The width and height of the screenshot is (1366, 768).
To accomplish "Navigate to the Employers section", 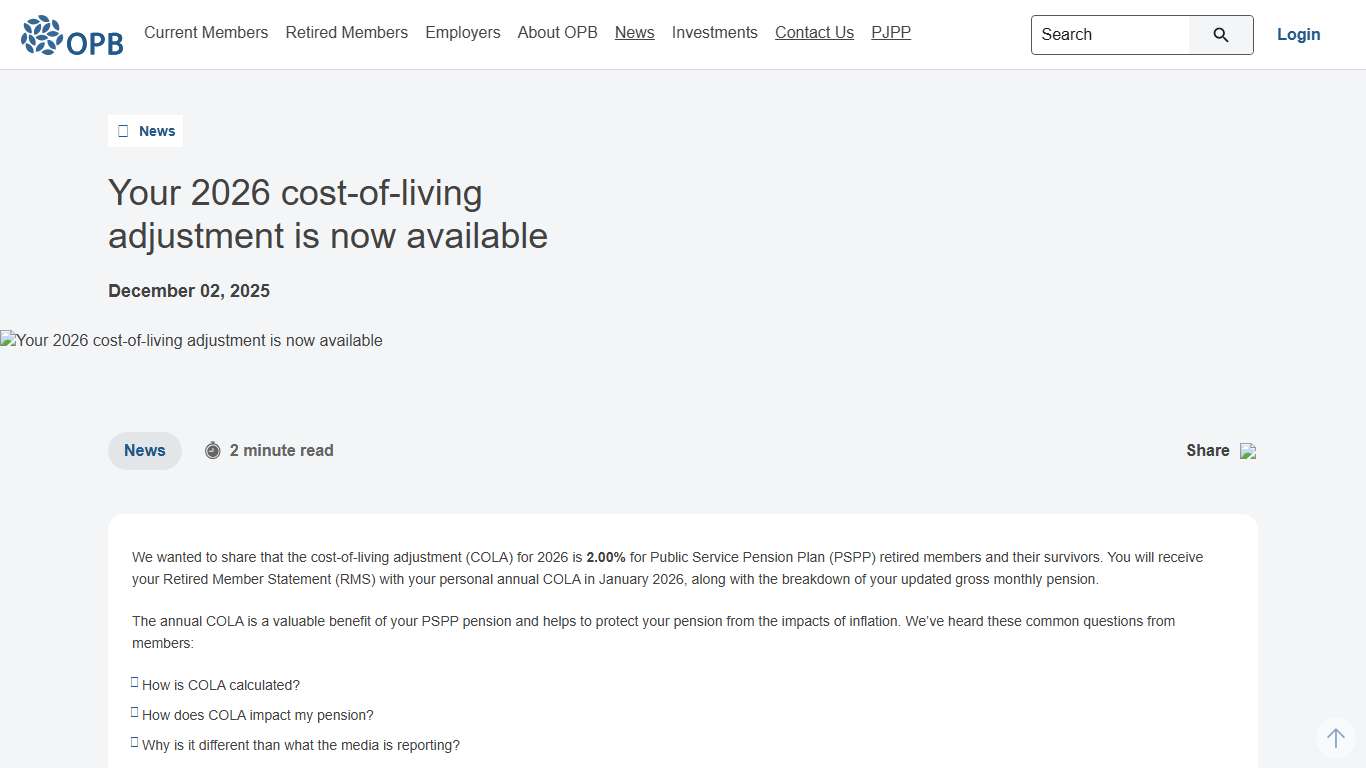I will (x=462, y=32).
